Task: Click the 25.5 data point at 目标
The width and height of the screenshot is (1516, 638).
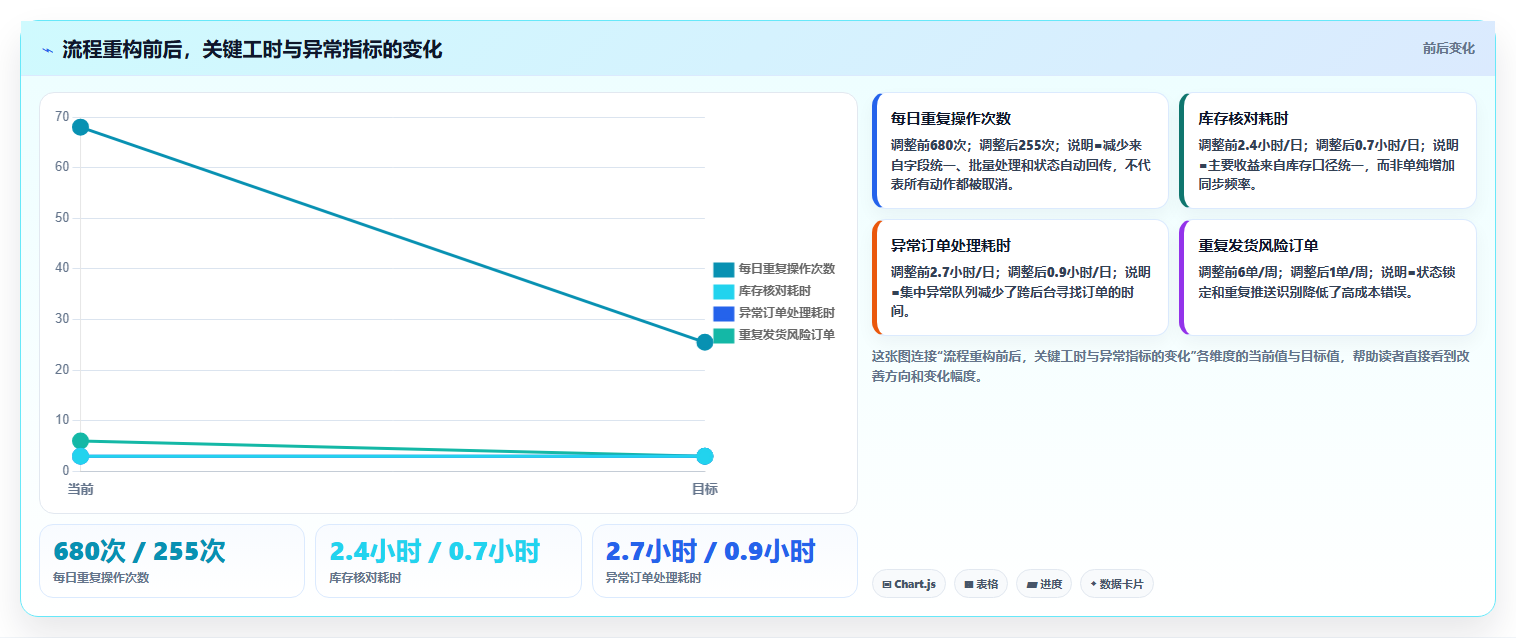Action: [705, 342]
